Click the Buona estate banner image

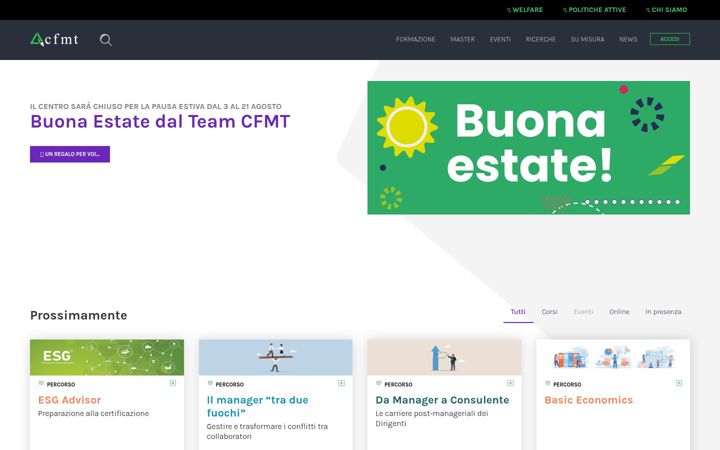click(529, 147)
